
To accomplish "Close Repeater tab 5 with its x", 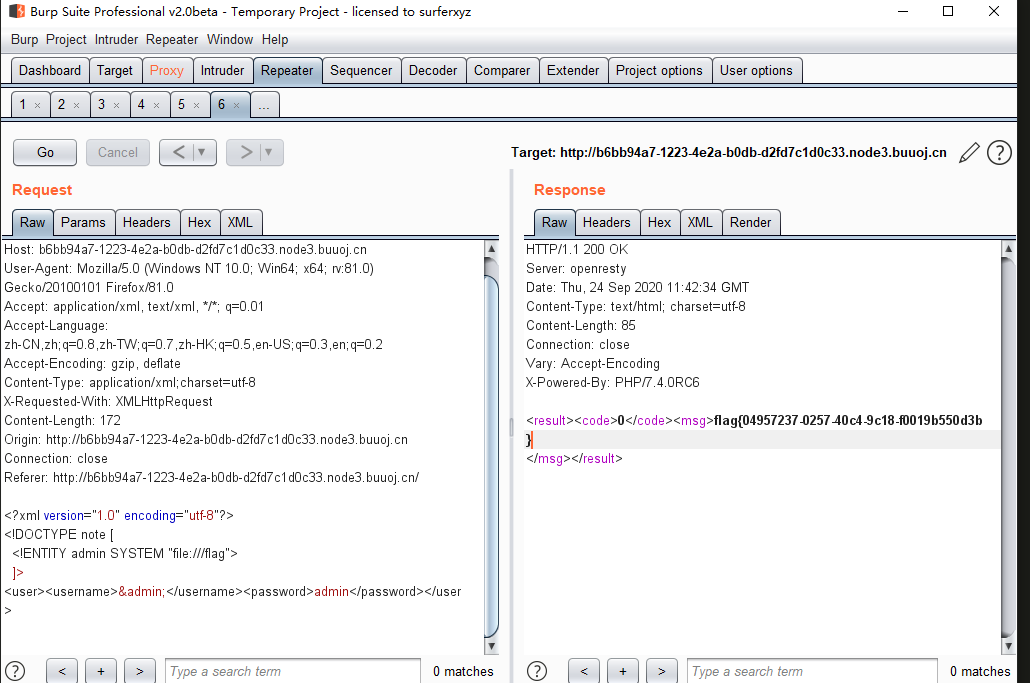I will point(196,105).
